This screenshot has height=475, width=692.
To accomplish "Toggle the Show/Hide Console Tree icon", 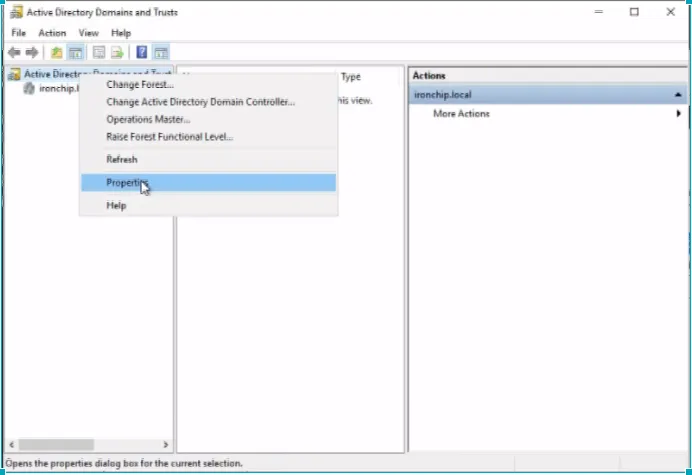I will pyautogui.click(x=75, y=53).
